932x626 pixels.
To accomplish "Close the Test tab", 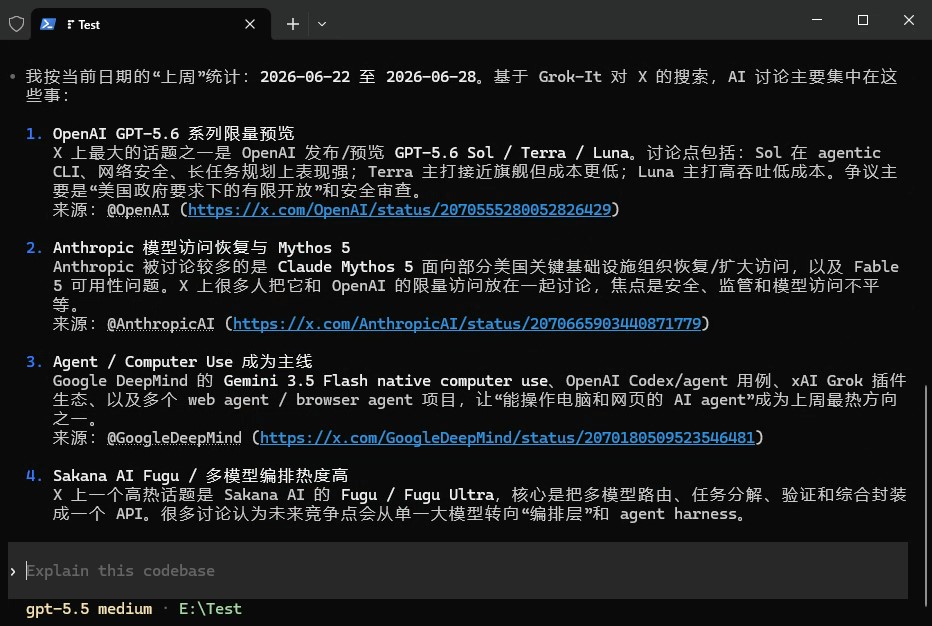I will [x=250, y=24].
